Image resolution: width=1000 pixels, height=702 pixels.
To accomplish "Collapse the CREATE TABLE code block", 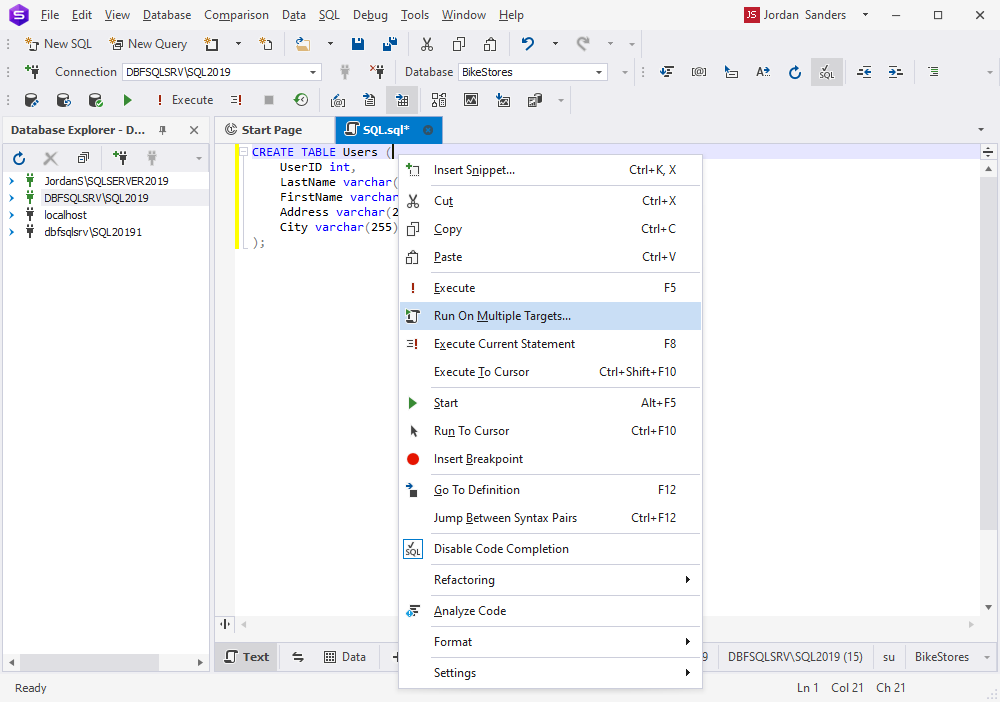I will pos(243,152).
